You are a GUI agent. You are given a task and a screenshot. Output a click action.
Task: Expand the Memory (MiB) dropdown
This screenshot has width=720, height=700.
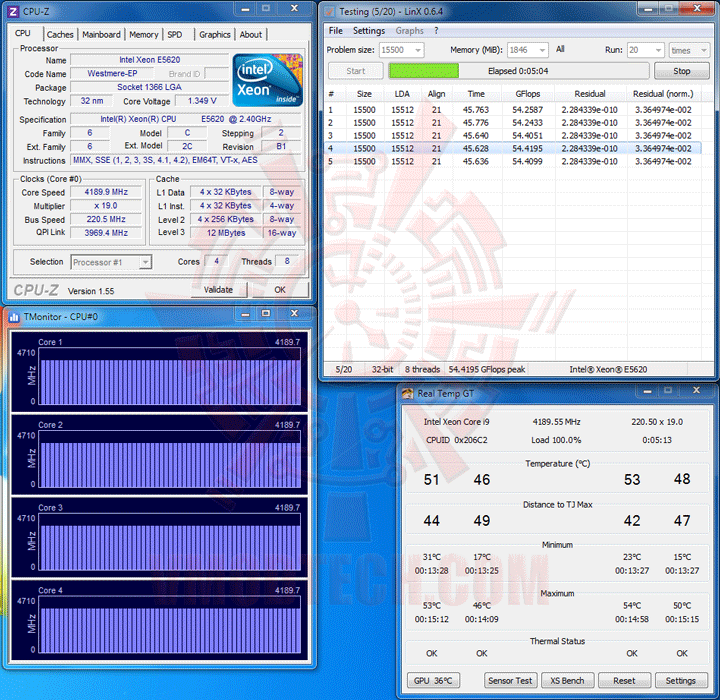(x=542, y=50)
